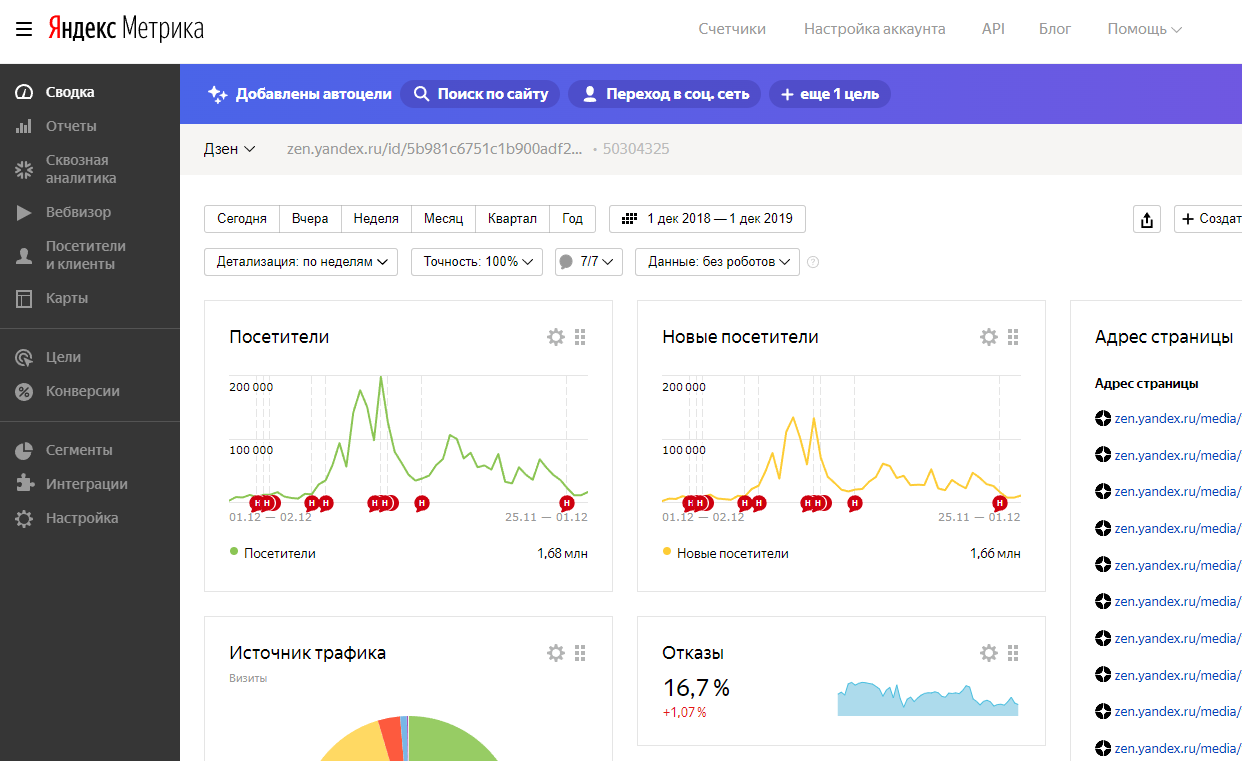Select Сегодня period

pyautogui.click(x=242, y=219)
